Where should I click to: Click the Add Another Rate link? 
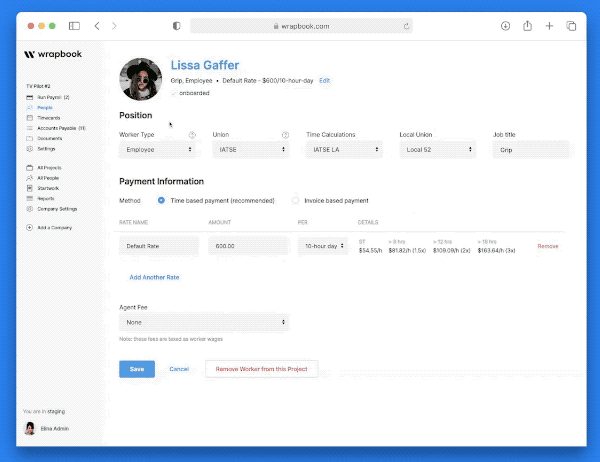click(154, 277)
